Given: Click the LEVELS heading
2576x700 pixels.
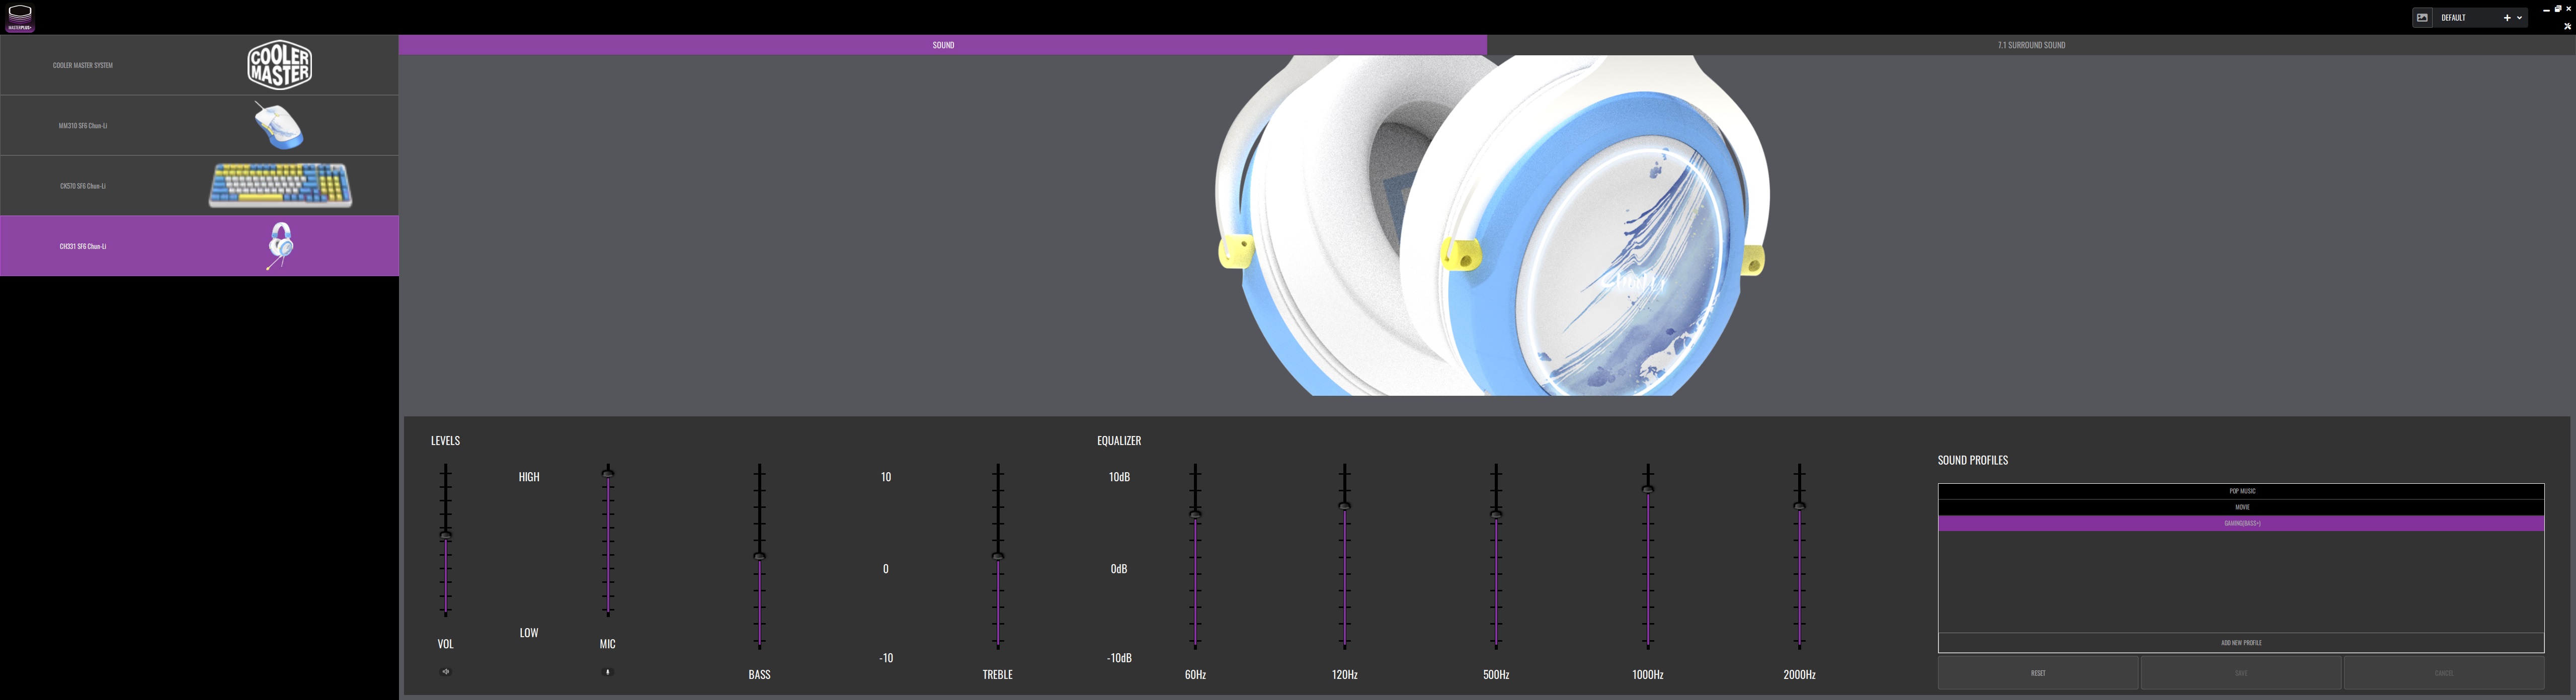Looking at the screenshot, I should pos(445,441).
